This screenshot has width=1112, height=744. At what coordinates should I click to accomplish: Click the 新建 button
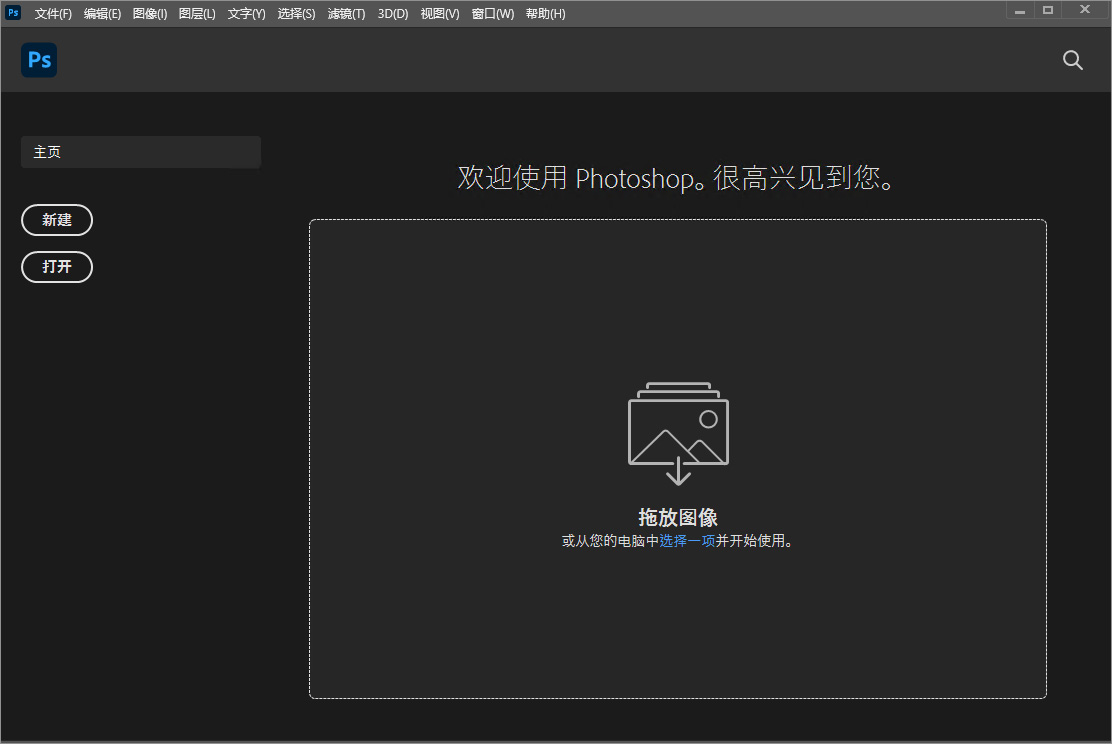[57, 220]
